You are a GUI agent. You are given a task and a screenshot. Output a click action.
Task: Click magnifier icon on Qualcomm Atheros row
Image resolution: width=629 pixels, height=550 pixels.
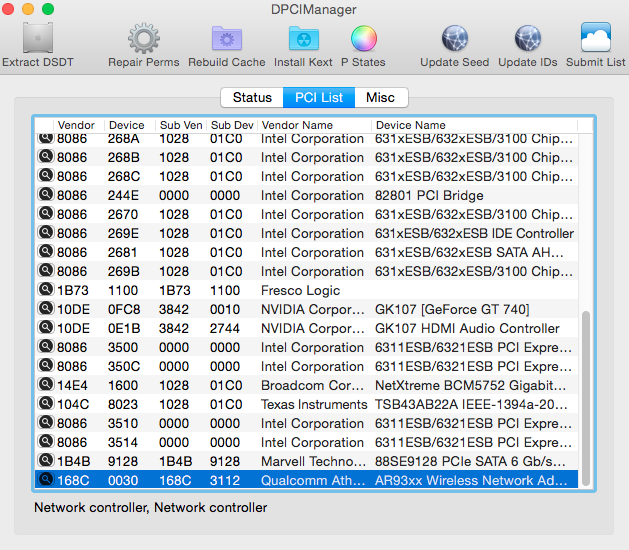(46, 479)
